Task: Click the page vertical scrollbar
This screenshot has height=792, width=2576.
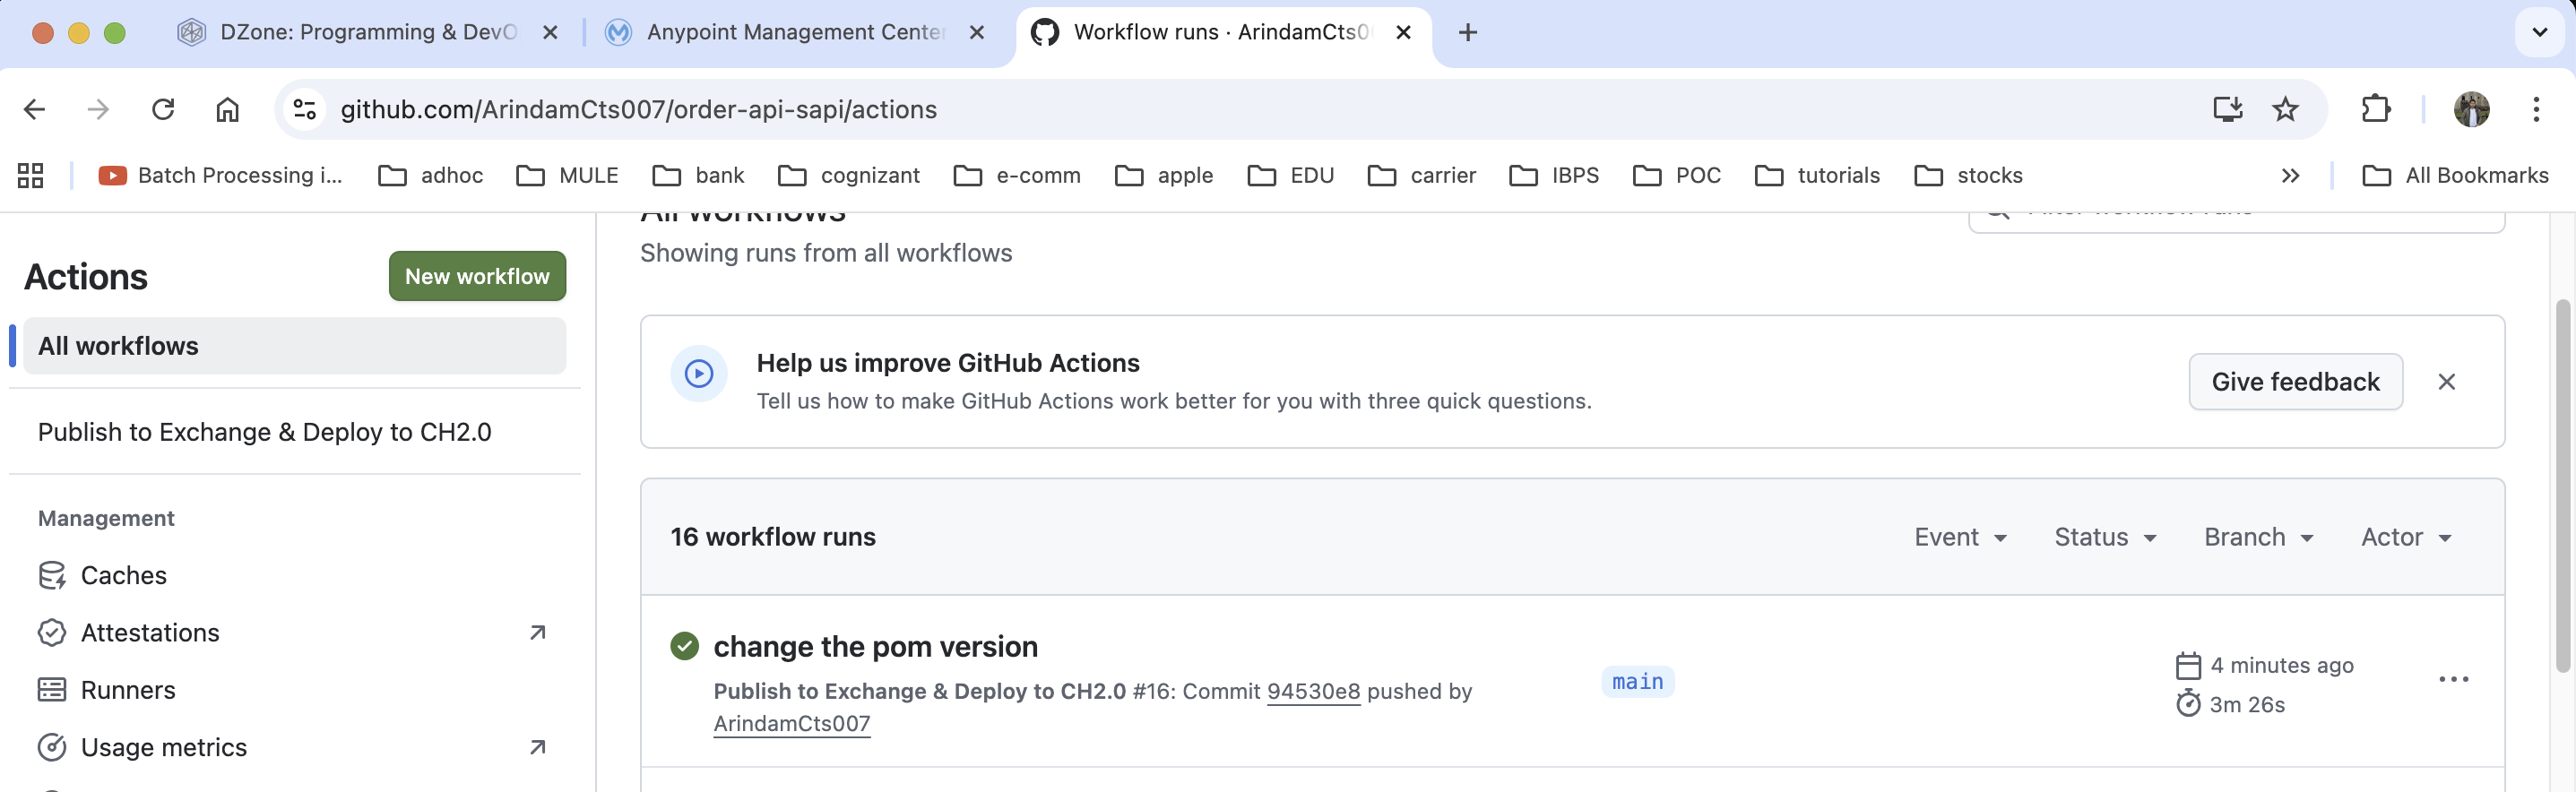Action: [x=2562, y=486]
